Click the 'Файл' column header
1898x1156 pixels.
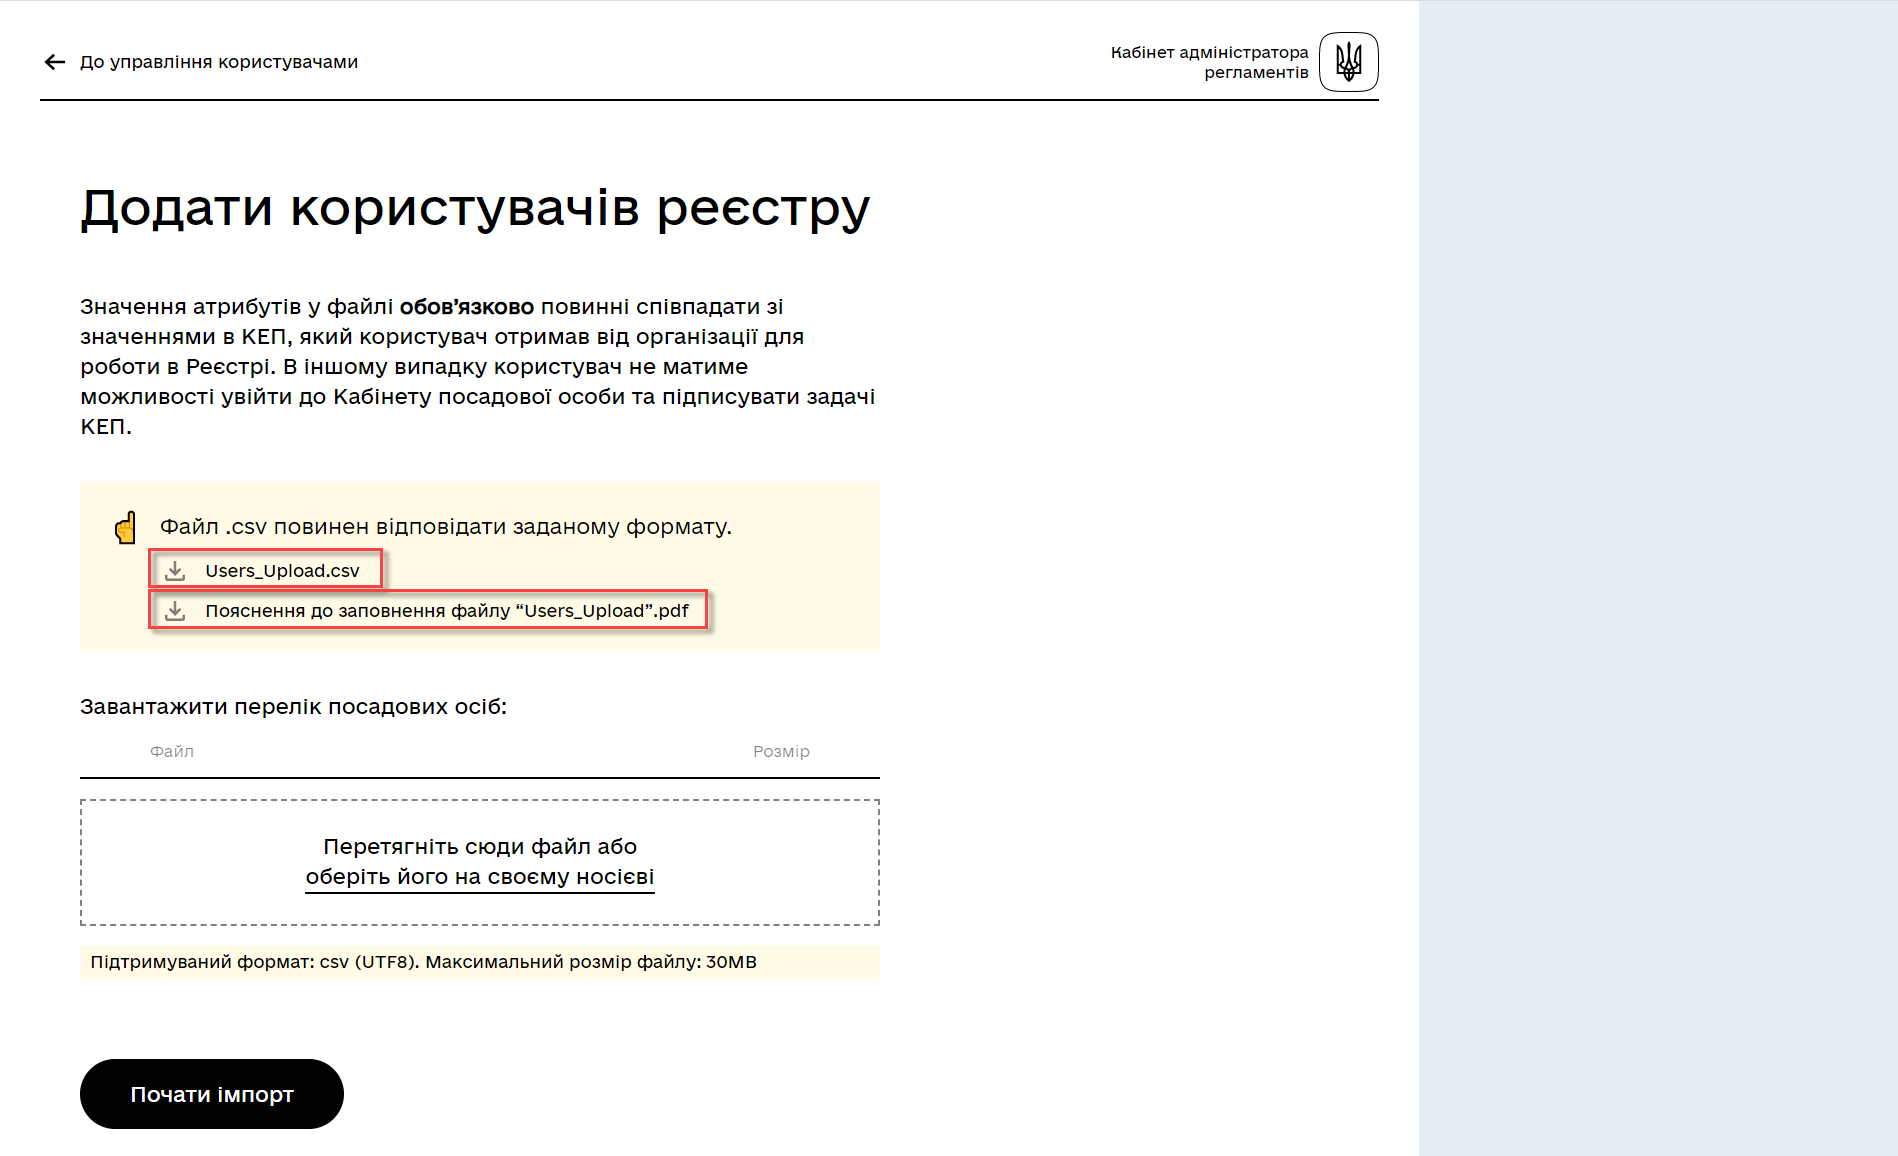172,751
